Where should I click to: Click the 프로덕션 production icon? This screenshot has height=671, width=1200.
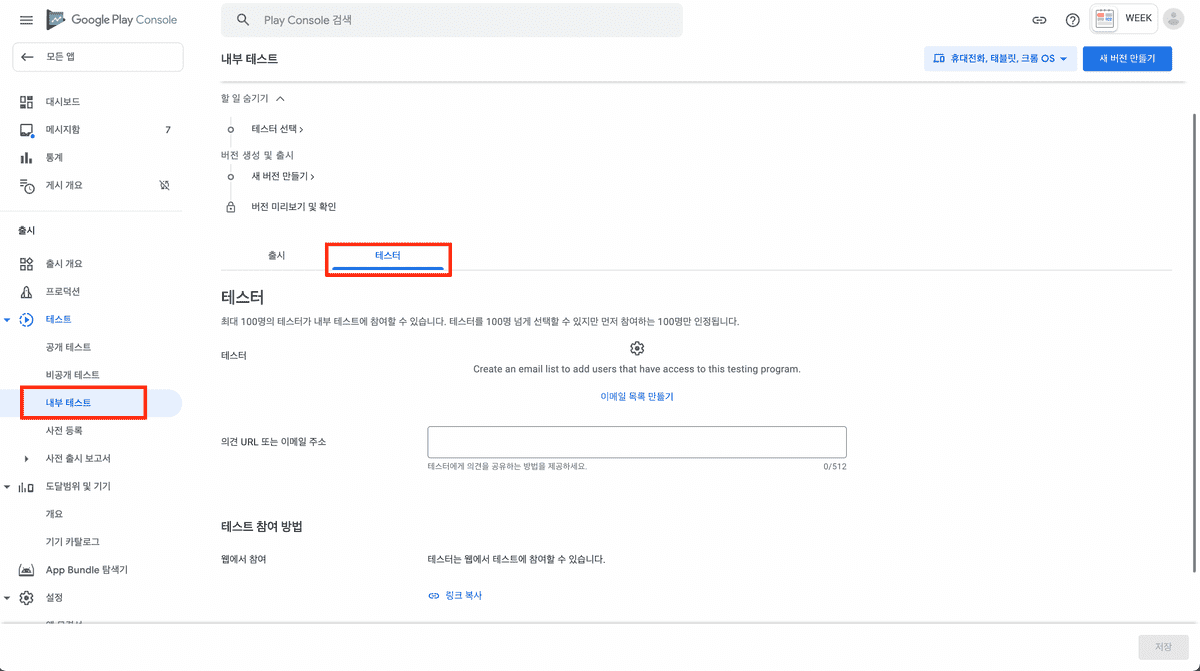click(x=27, y=292)
